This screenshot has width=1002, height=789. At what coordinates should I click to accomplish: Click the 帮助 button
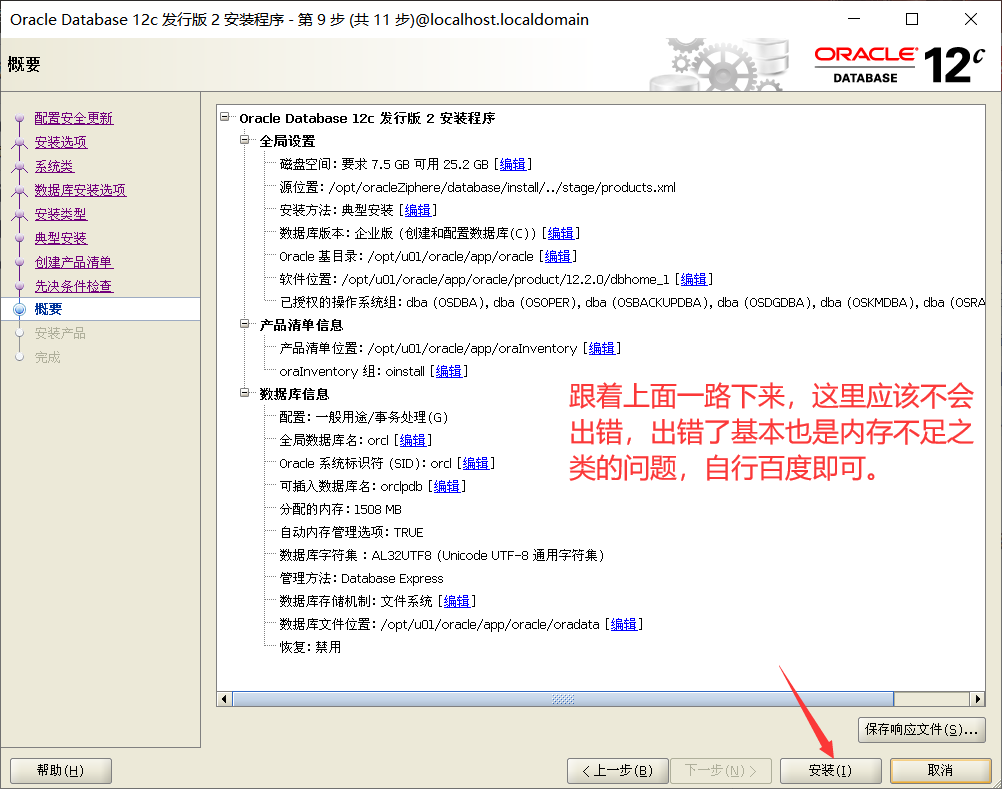[61, 770]
